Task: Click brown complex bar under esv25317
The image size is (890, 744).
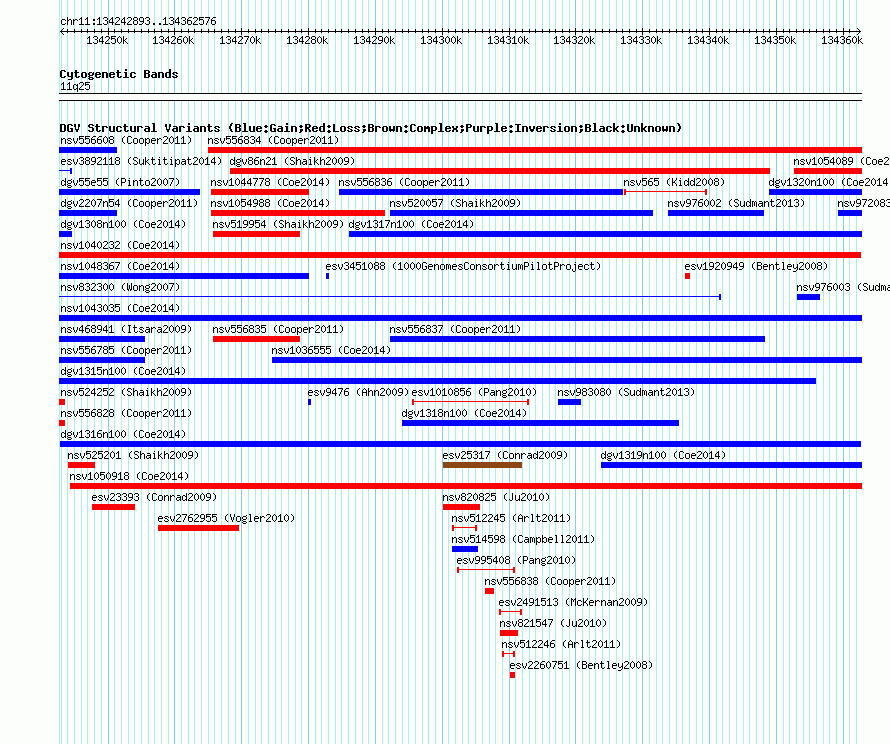Action: (x=482, y=465)
